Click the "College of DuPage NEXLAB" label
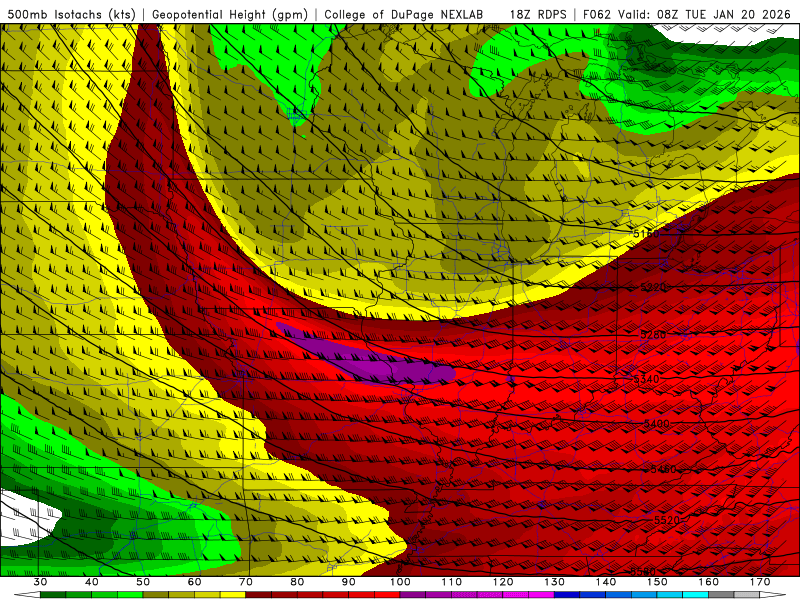 (404, 15)
